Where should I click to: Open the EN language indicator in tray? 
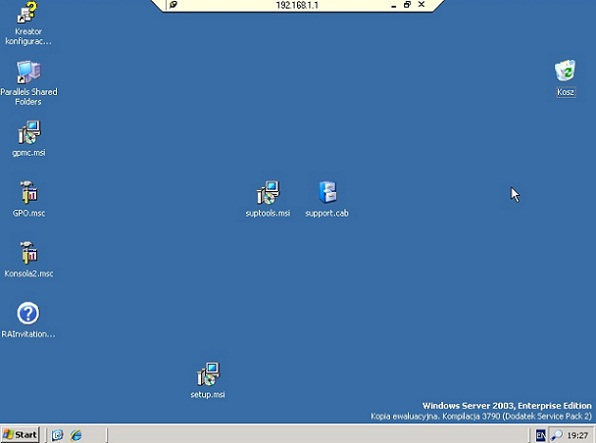(541, 435)
